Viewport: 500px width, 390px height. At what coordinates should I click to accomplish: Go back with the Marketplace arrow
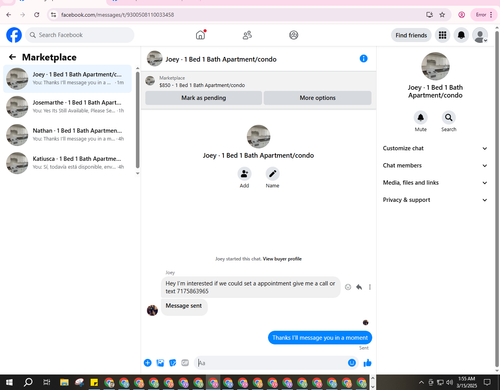[12, 57]
